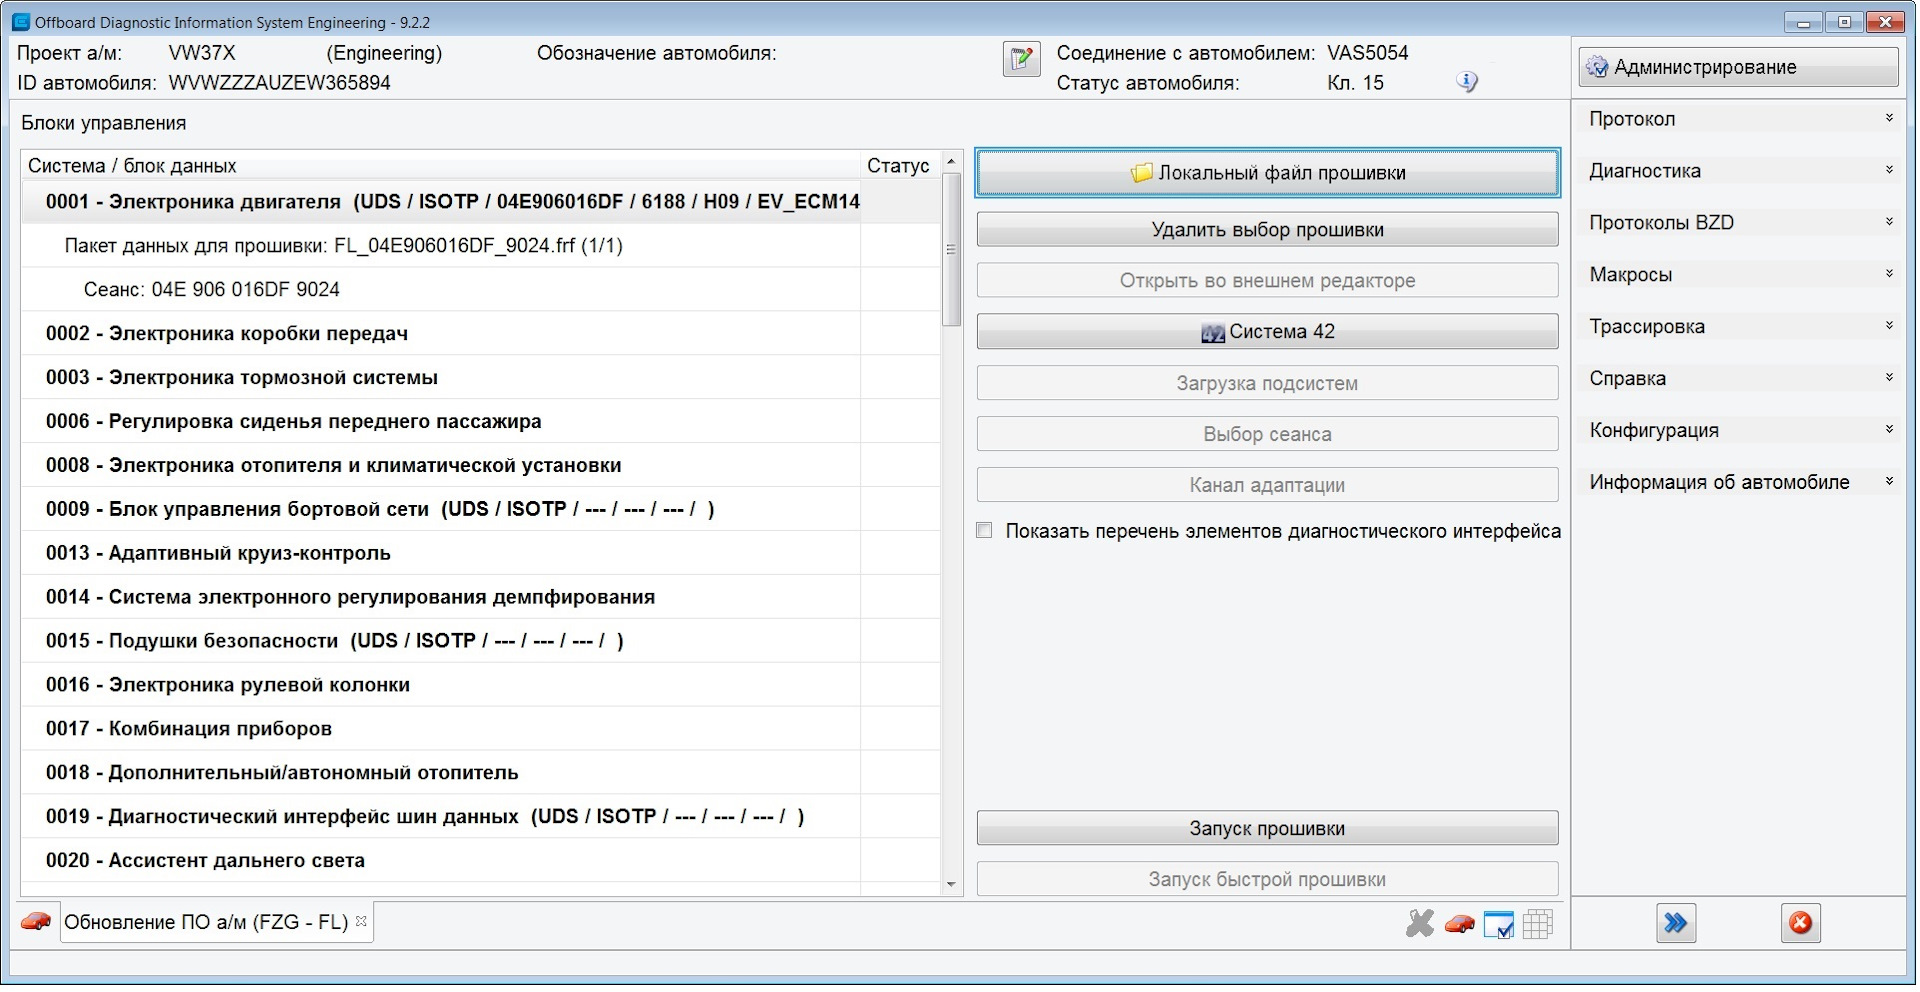Select 0013 - Адаптивный круиз-контроль
Screen dimensions: 1920x992
click(x=481, y=554)
